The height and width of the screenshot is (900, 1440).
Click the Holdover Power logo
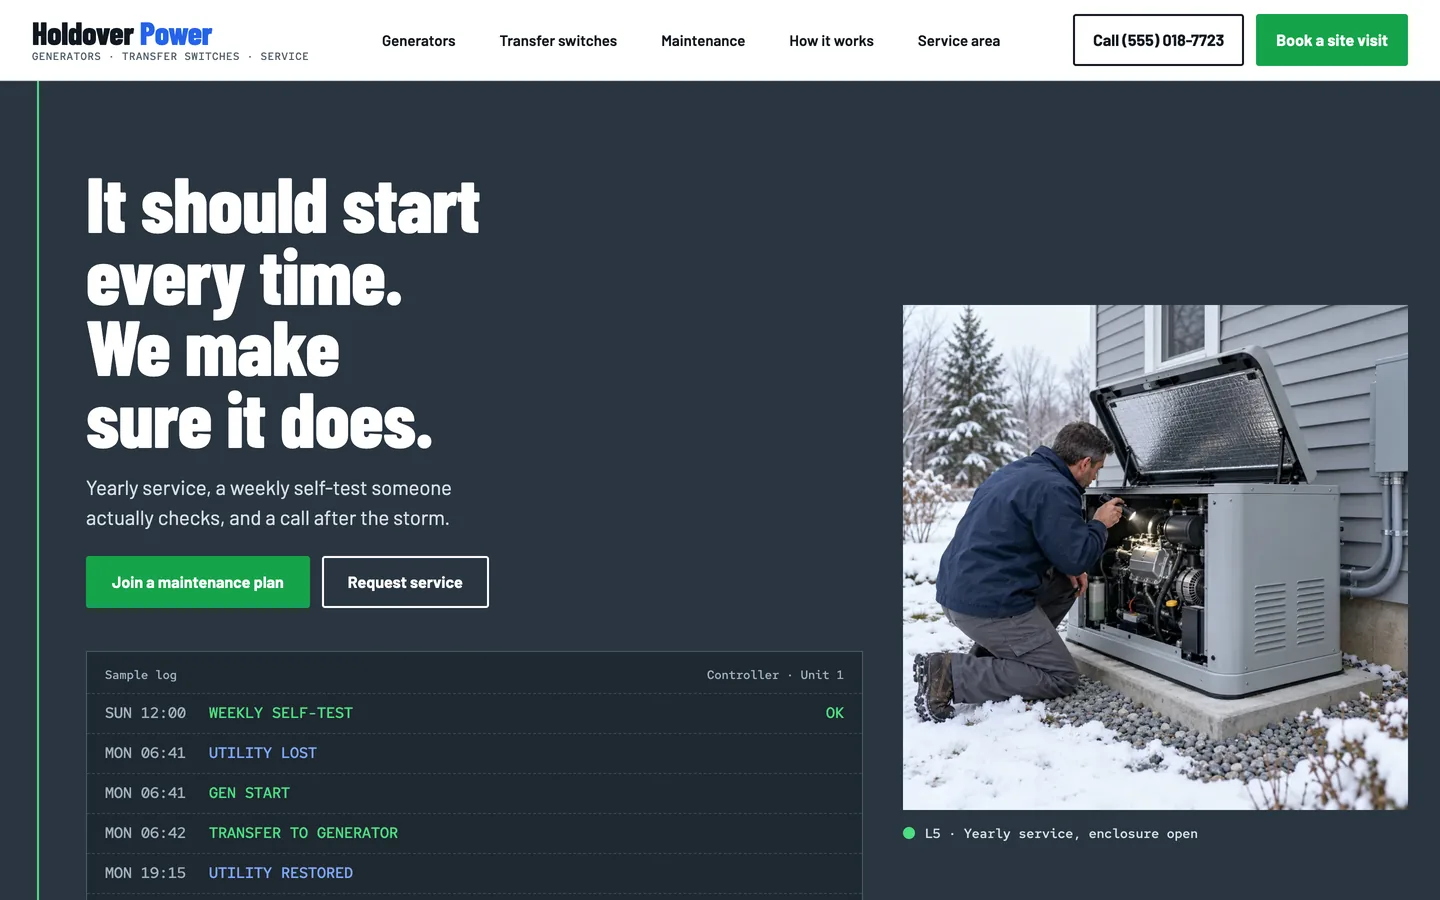pyautogui.click(x=122, y=34)
